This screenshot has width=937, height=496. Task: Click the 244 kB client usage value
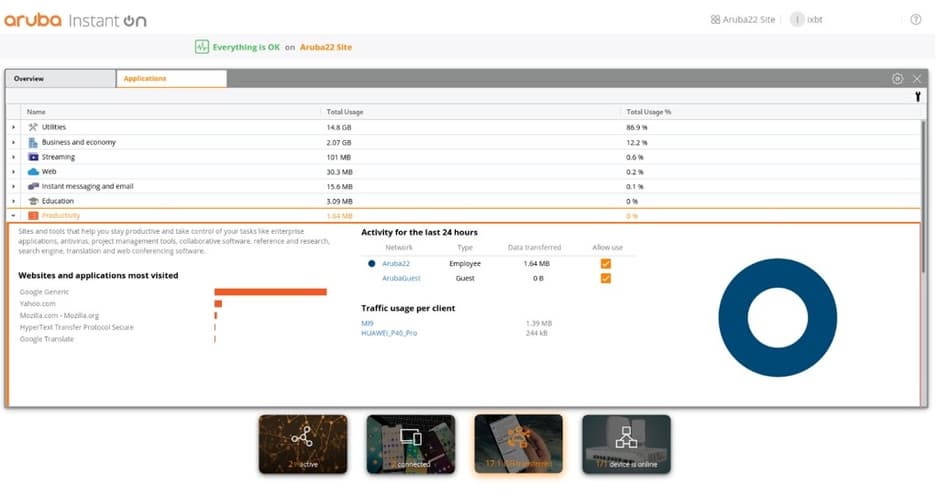tap(536, 333)
